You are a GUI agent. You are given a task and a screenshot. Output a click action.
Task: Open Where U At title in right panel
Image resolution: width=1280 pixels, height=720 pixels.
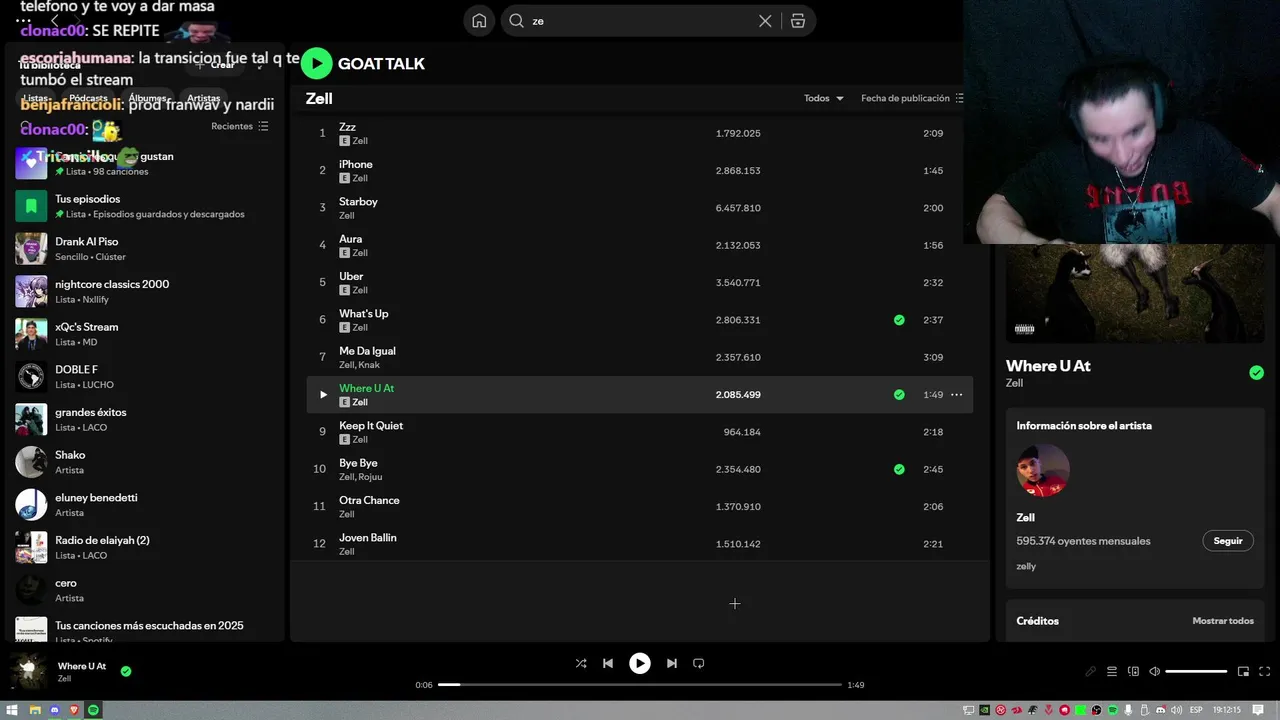point(1048,366)
